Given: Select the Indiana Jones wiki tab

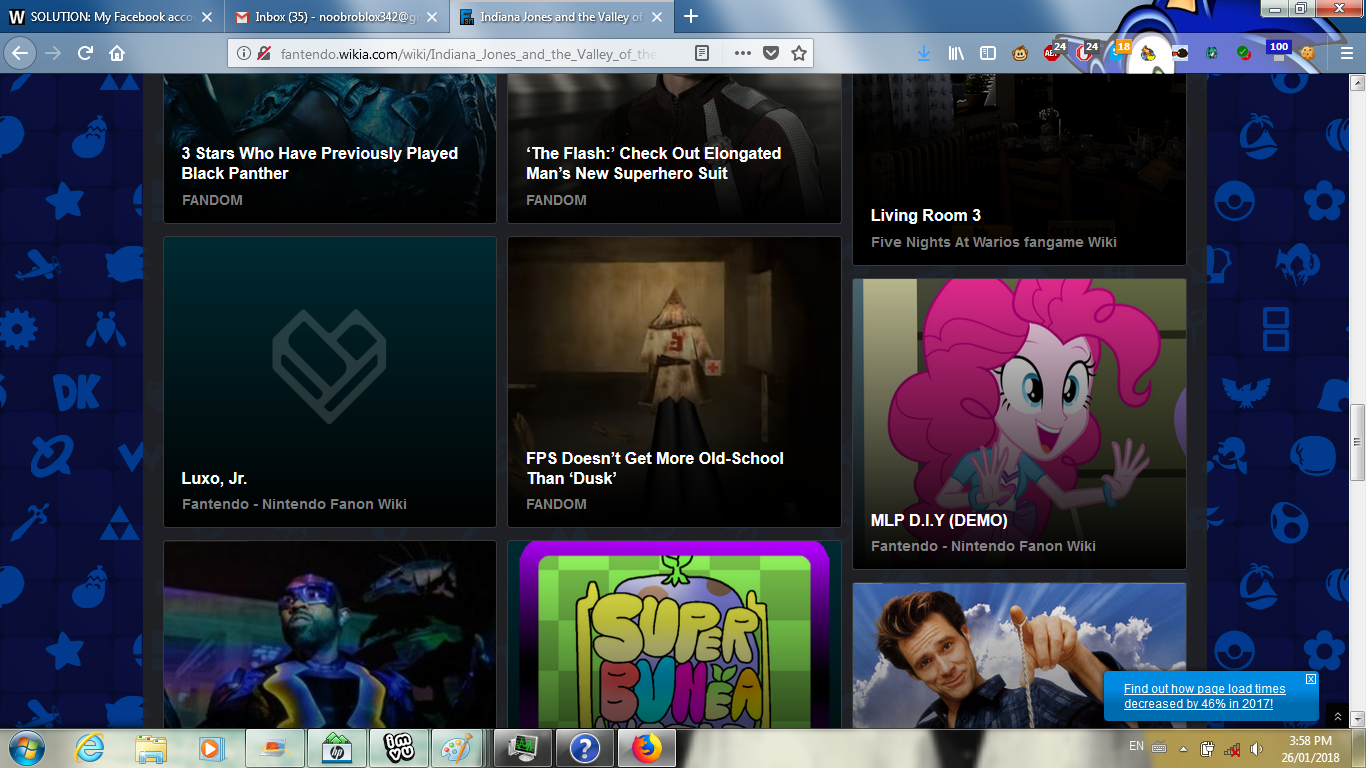Looking at the screenshot, I should (x=562, y=17).
